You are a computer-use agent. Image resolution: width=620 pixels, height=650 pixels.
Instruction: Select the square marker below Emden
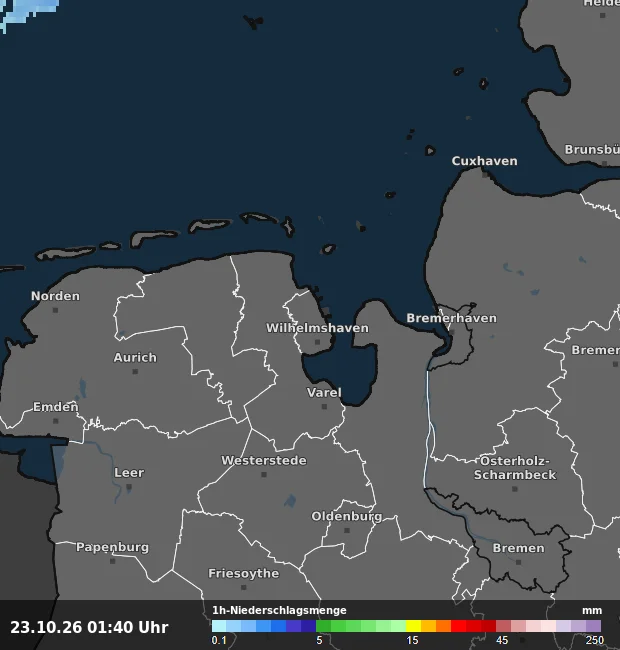coord(56,421)
